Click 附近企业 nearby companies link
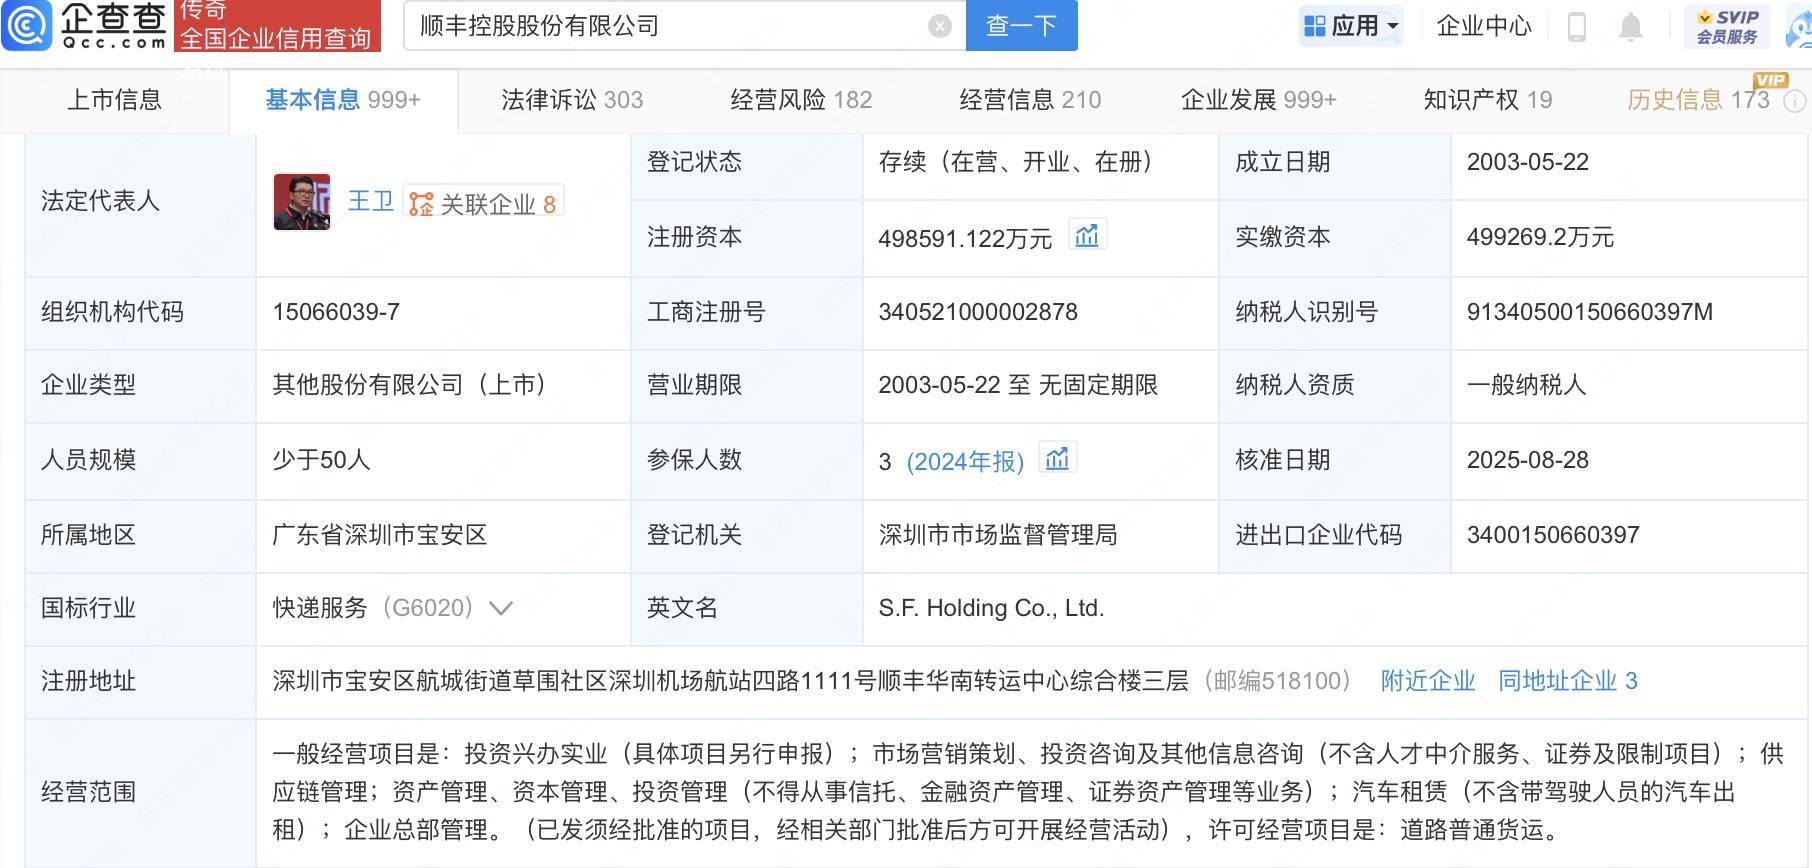This screenshot has width=1812, height=868. coord(1427,681)
